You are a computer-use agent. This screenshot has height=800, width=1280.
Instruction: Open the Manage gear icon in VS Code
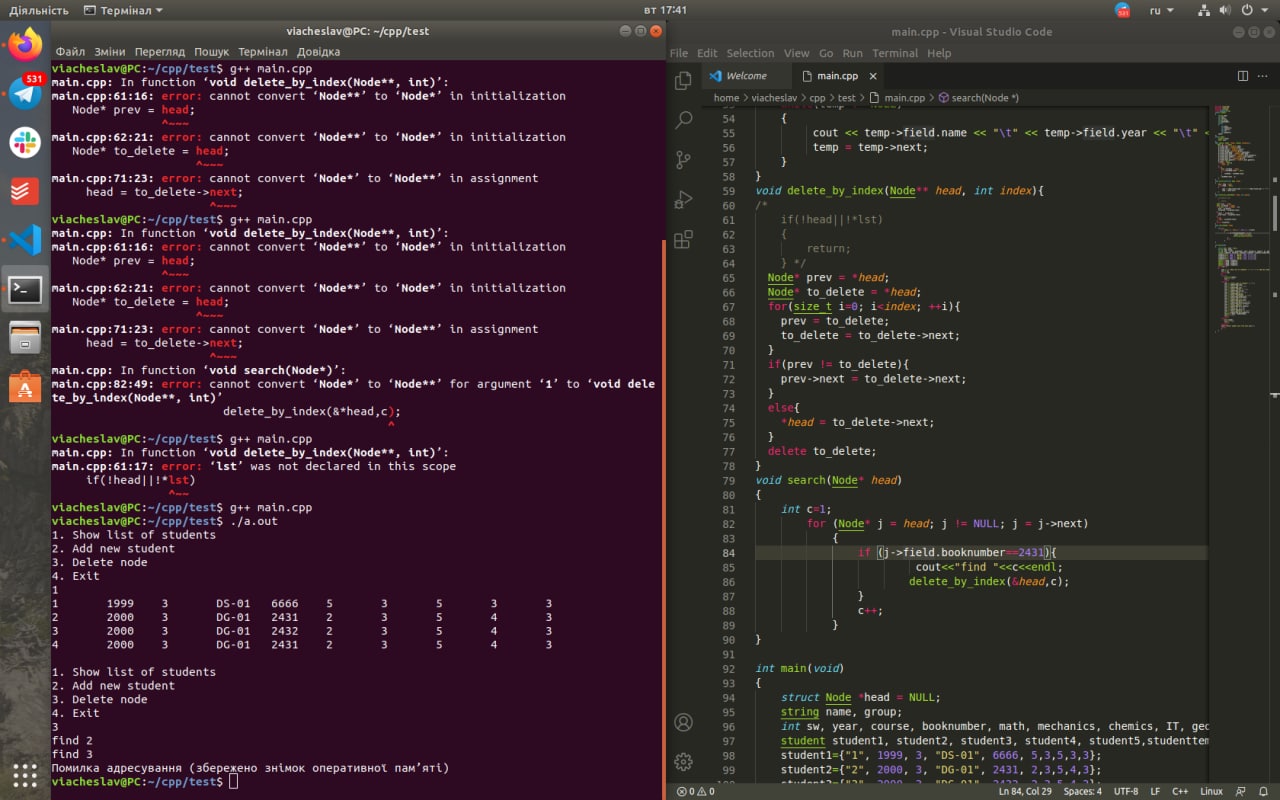tap(684, 762)
